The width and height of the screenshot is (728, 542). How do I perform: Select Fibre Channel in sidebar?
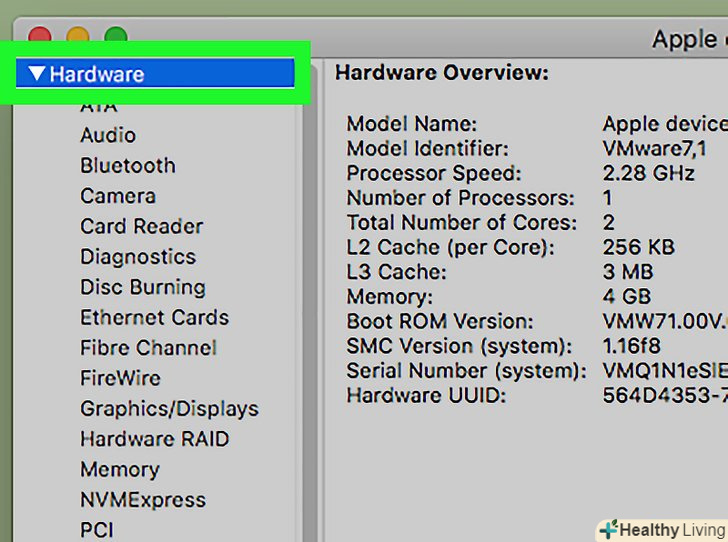pyautogui.click(x=148, y=348)
